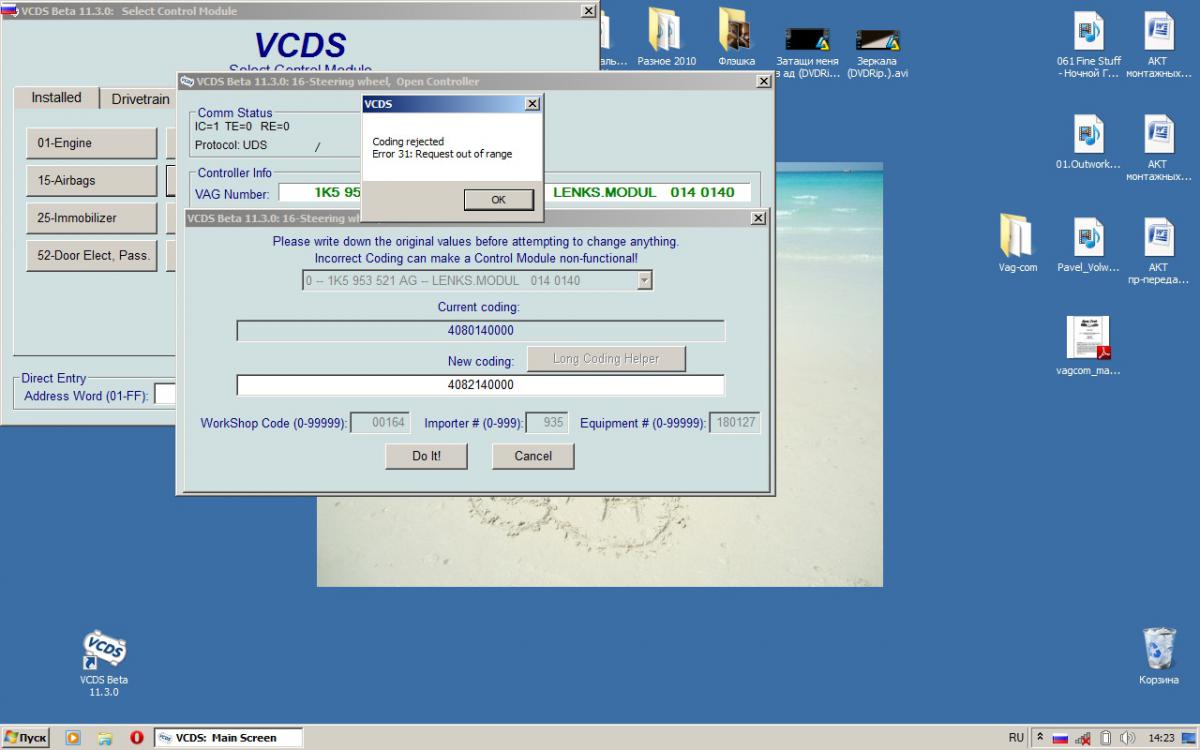Open the Long Coding Helper

[606, 359]
